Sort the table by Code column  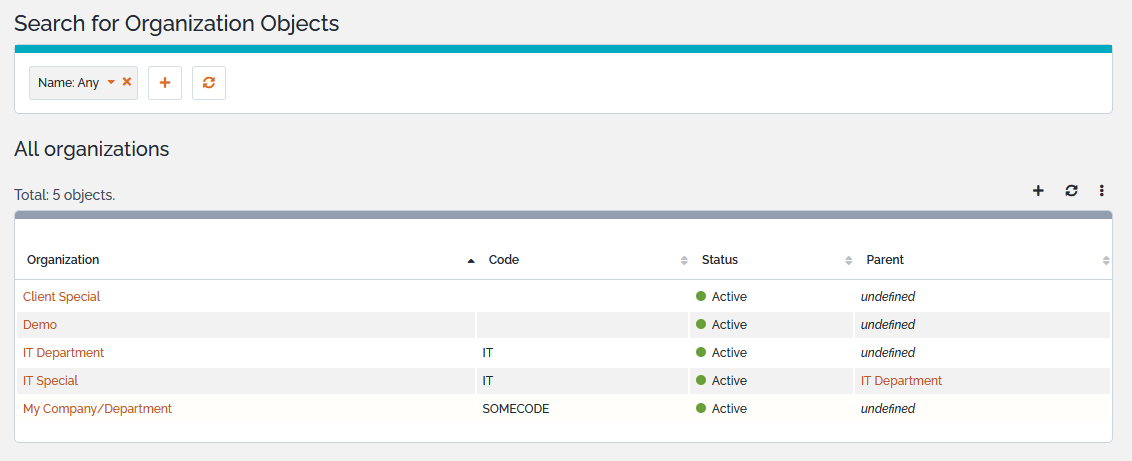click(x=504, y=260)
